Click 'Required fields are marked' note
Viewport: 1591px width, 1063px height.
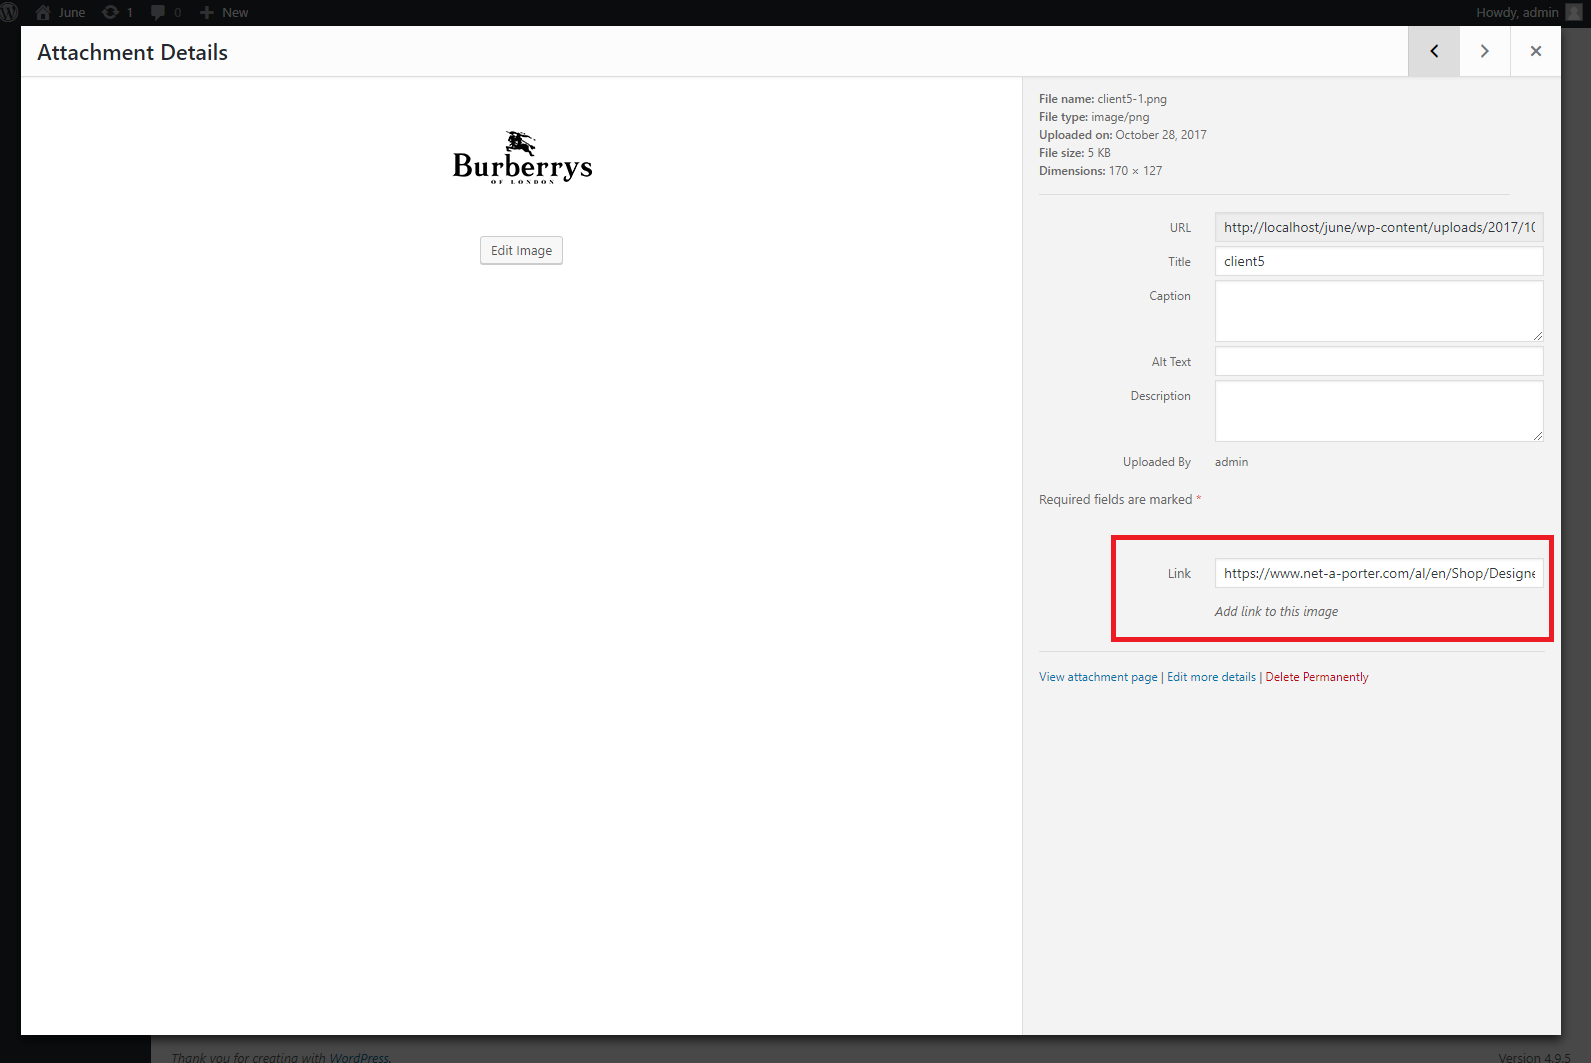(x=1120, y=499)
